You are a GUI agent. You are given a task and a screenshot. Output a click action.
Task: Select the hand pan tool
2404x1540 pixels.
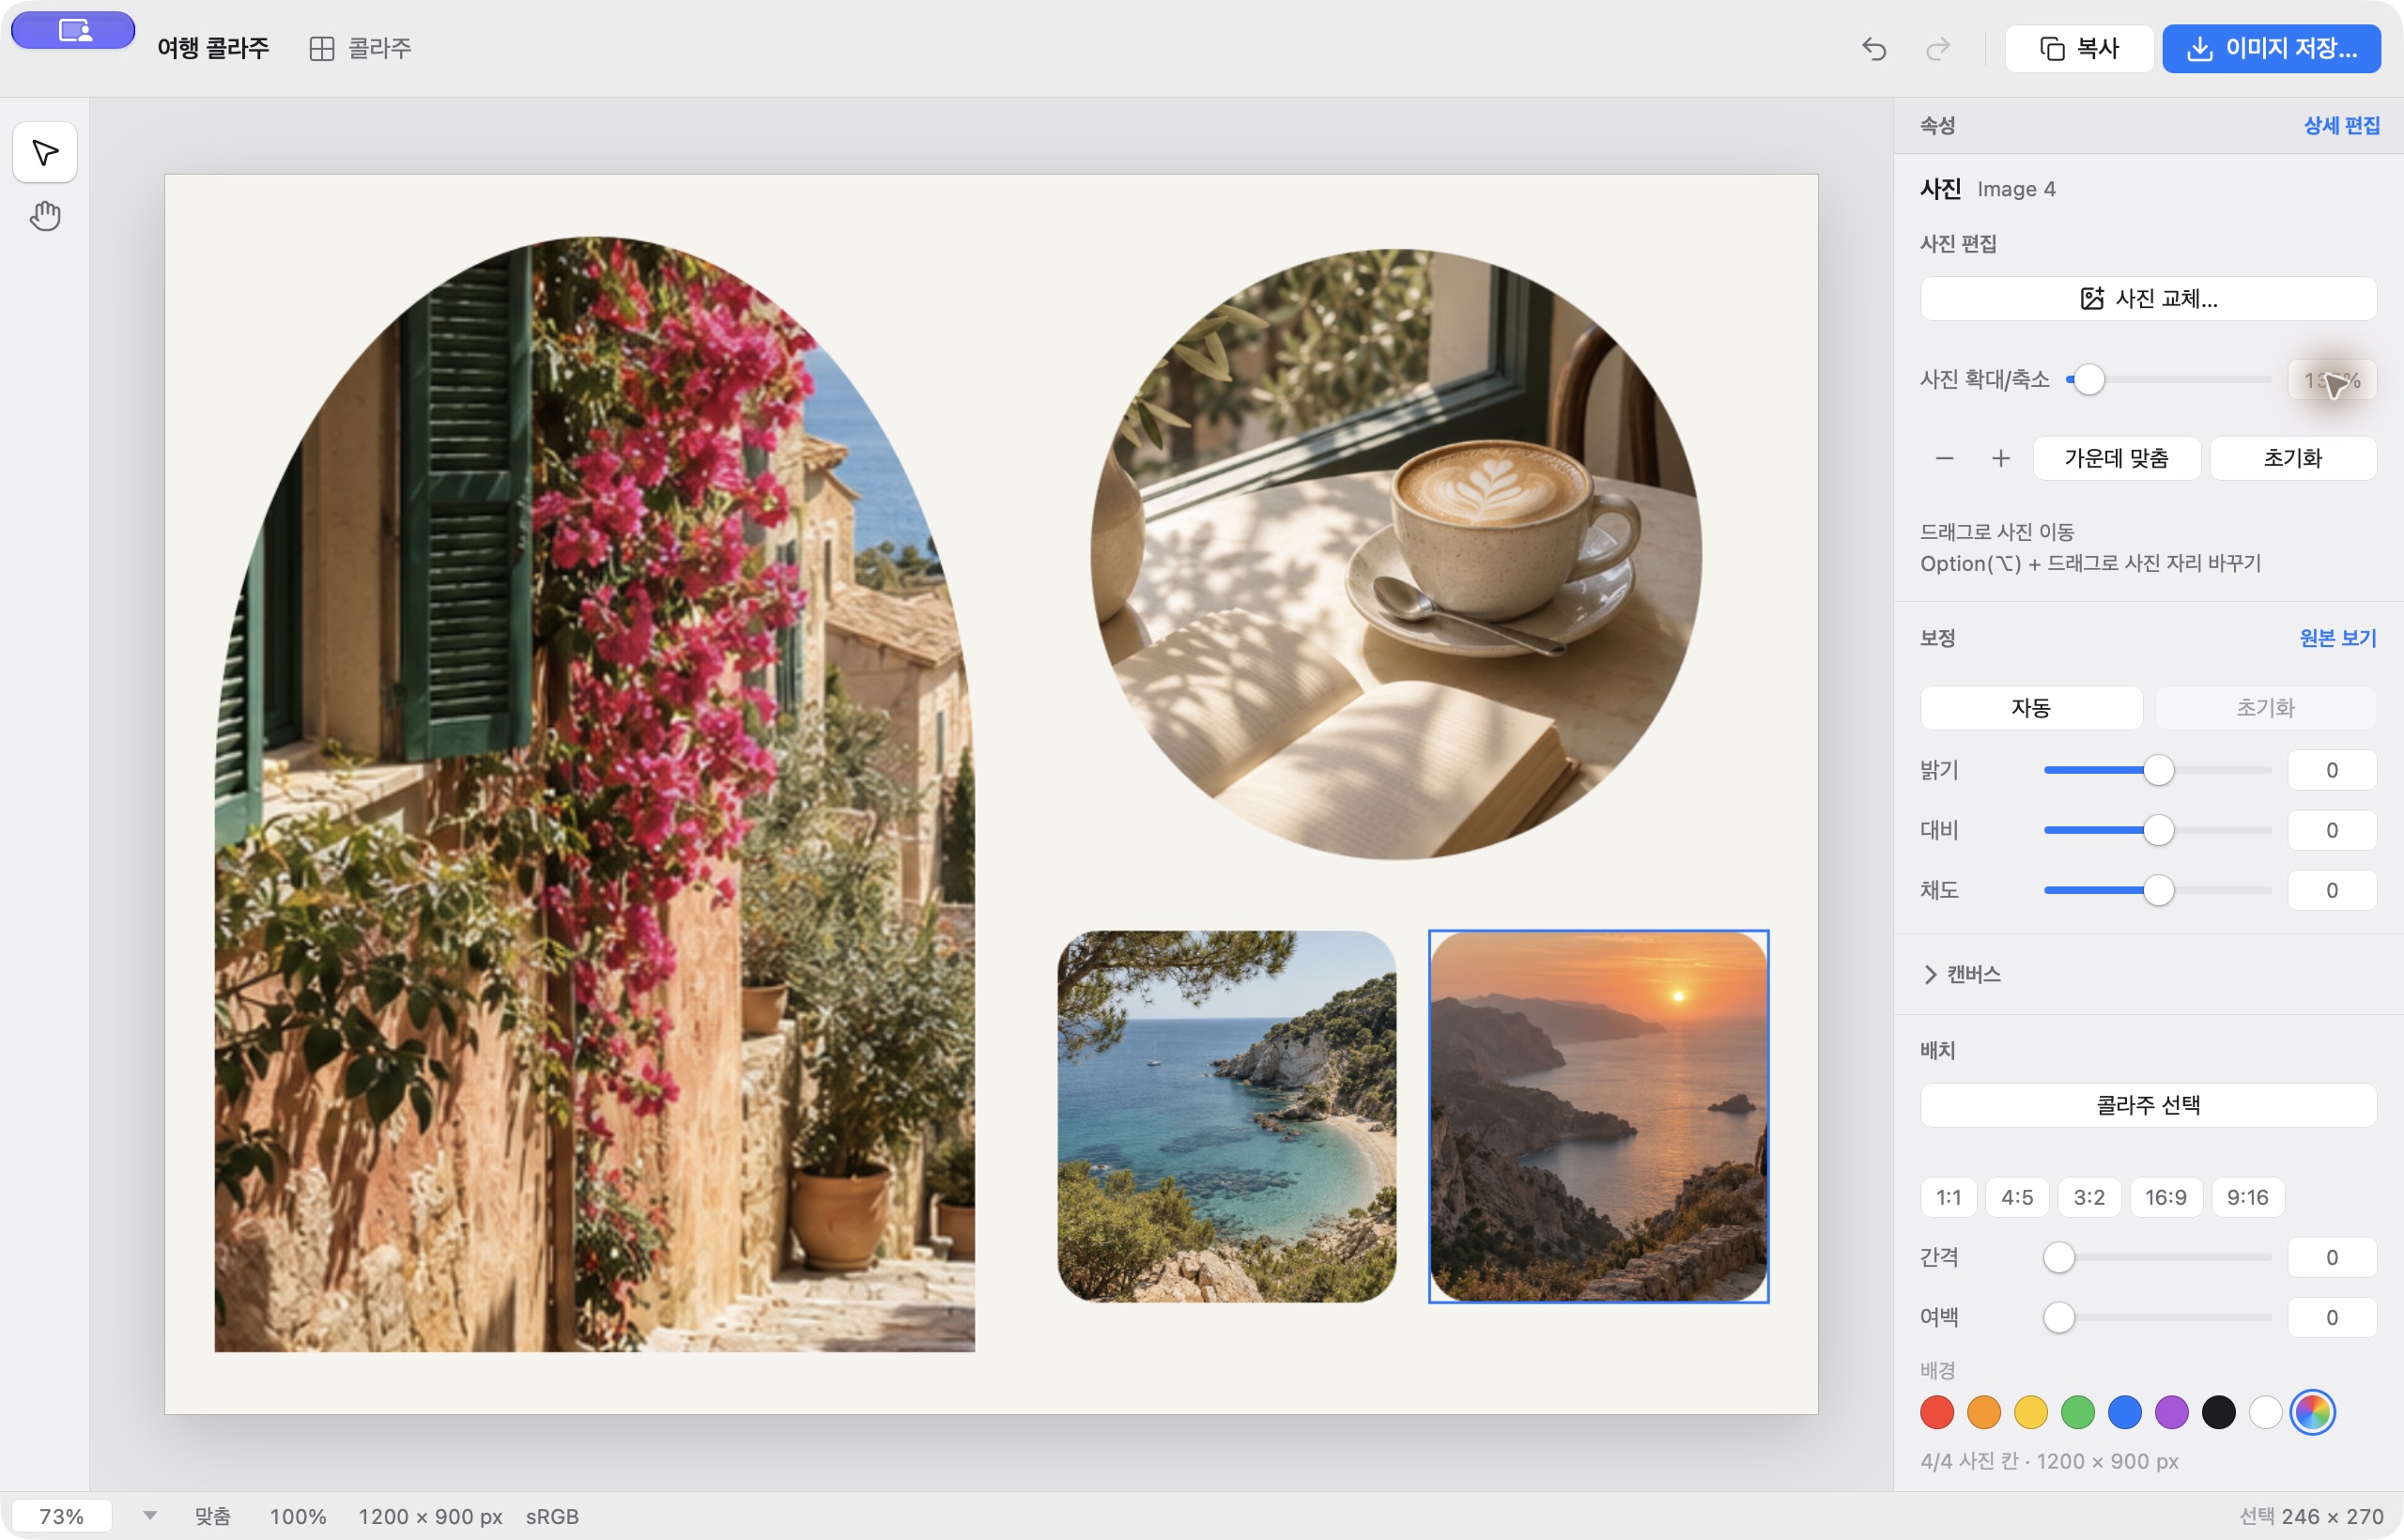point(45,215)
